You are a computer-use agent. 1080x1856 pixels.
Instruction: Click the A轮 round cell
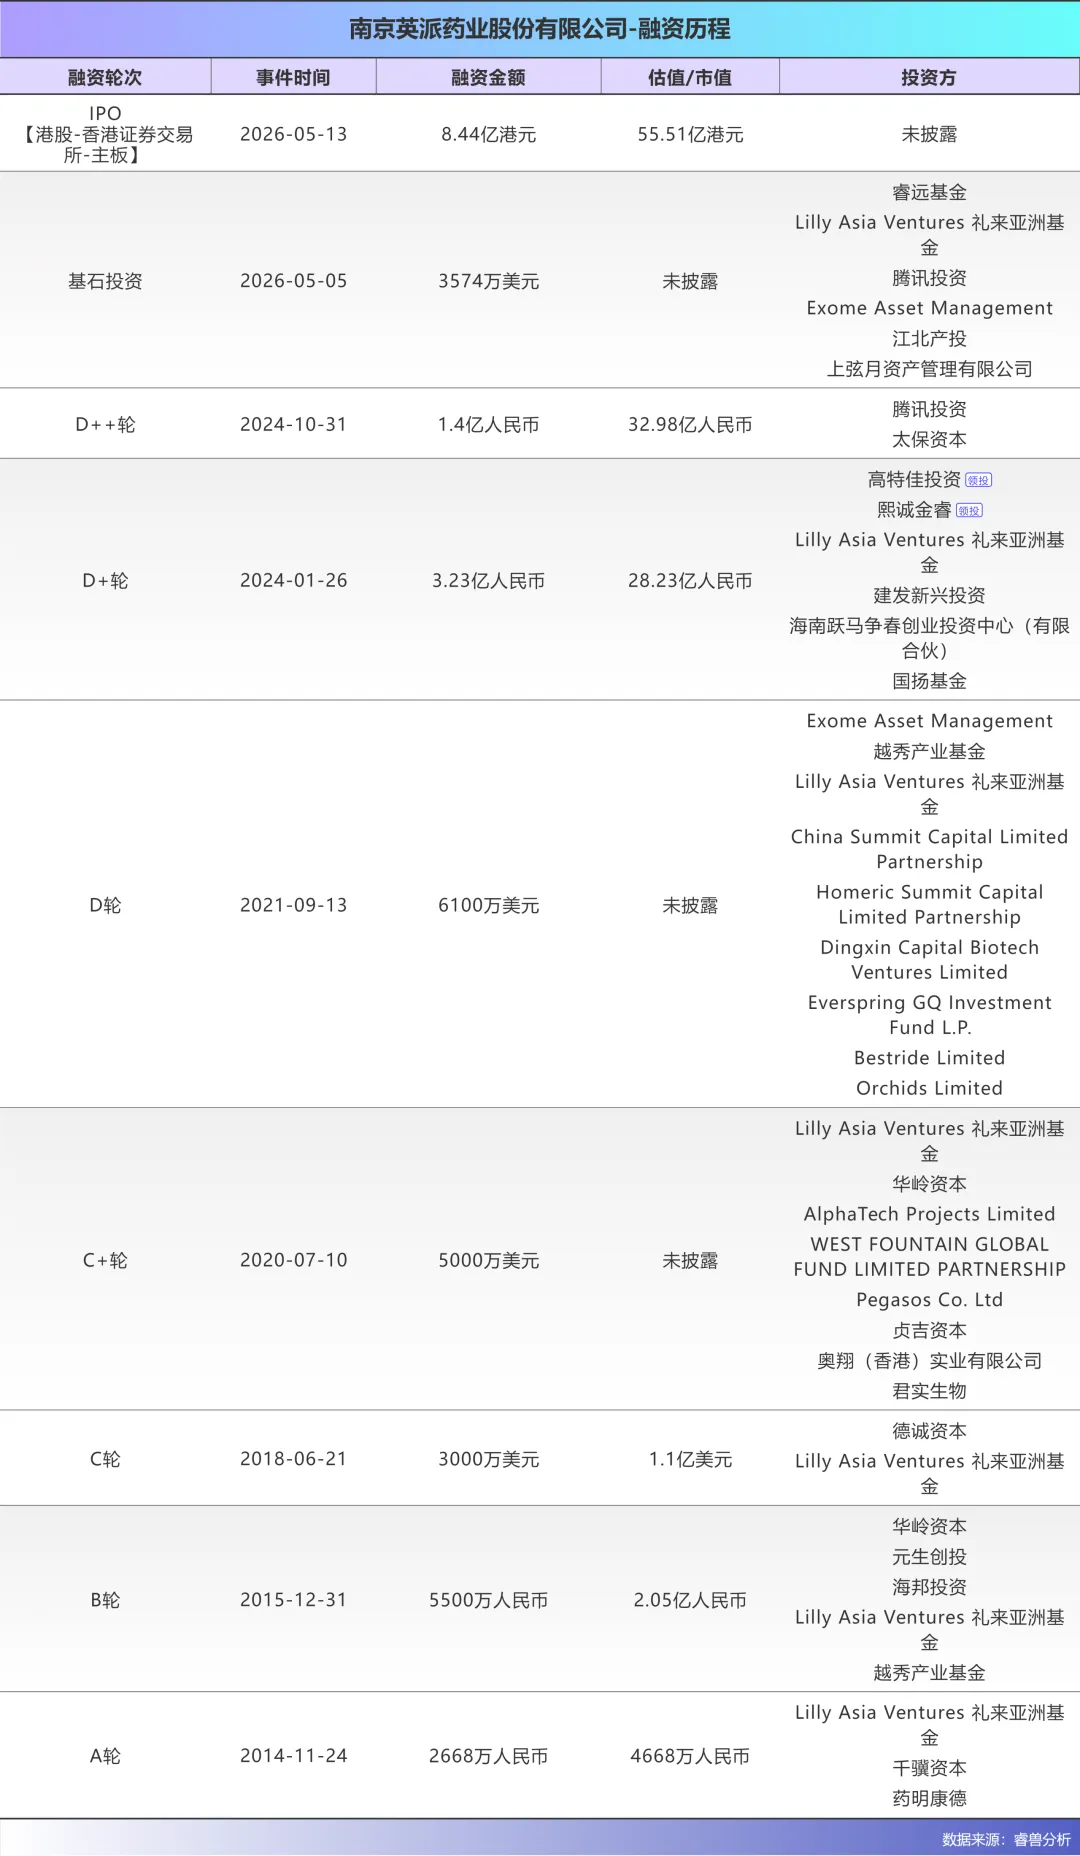tap(105, 1756)
